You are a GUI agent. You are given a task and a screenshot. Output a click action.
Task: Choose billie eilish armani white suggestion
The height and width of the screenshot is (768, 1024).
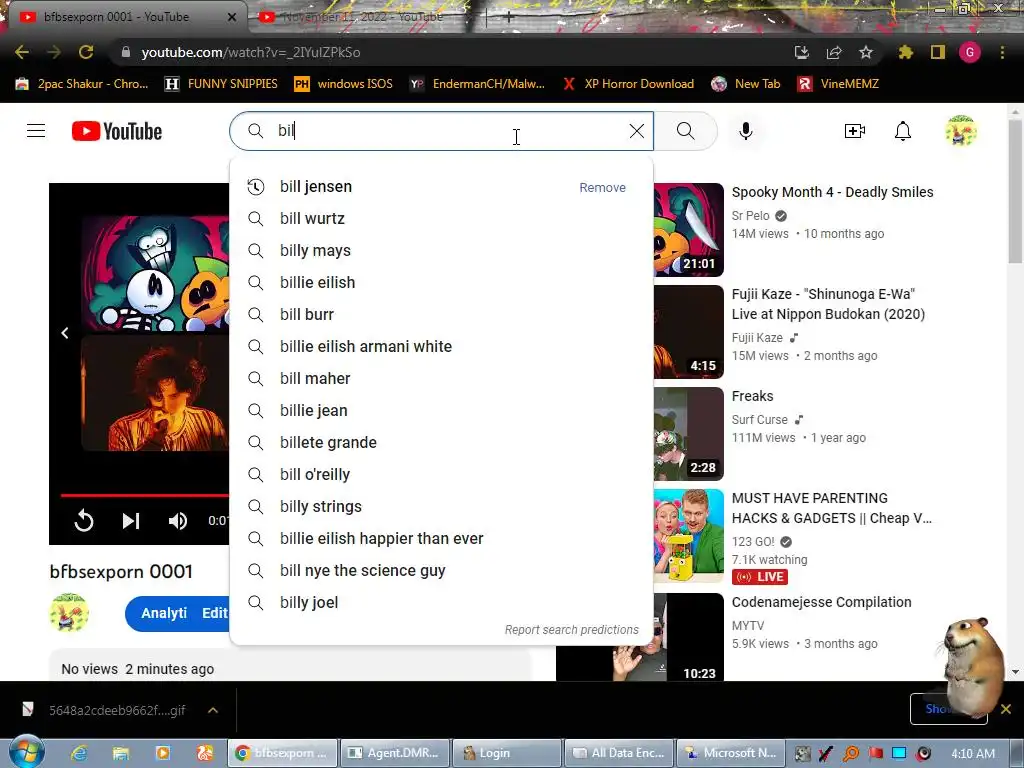(441, 347)
